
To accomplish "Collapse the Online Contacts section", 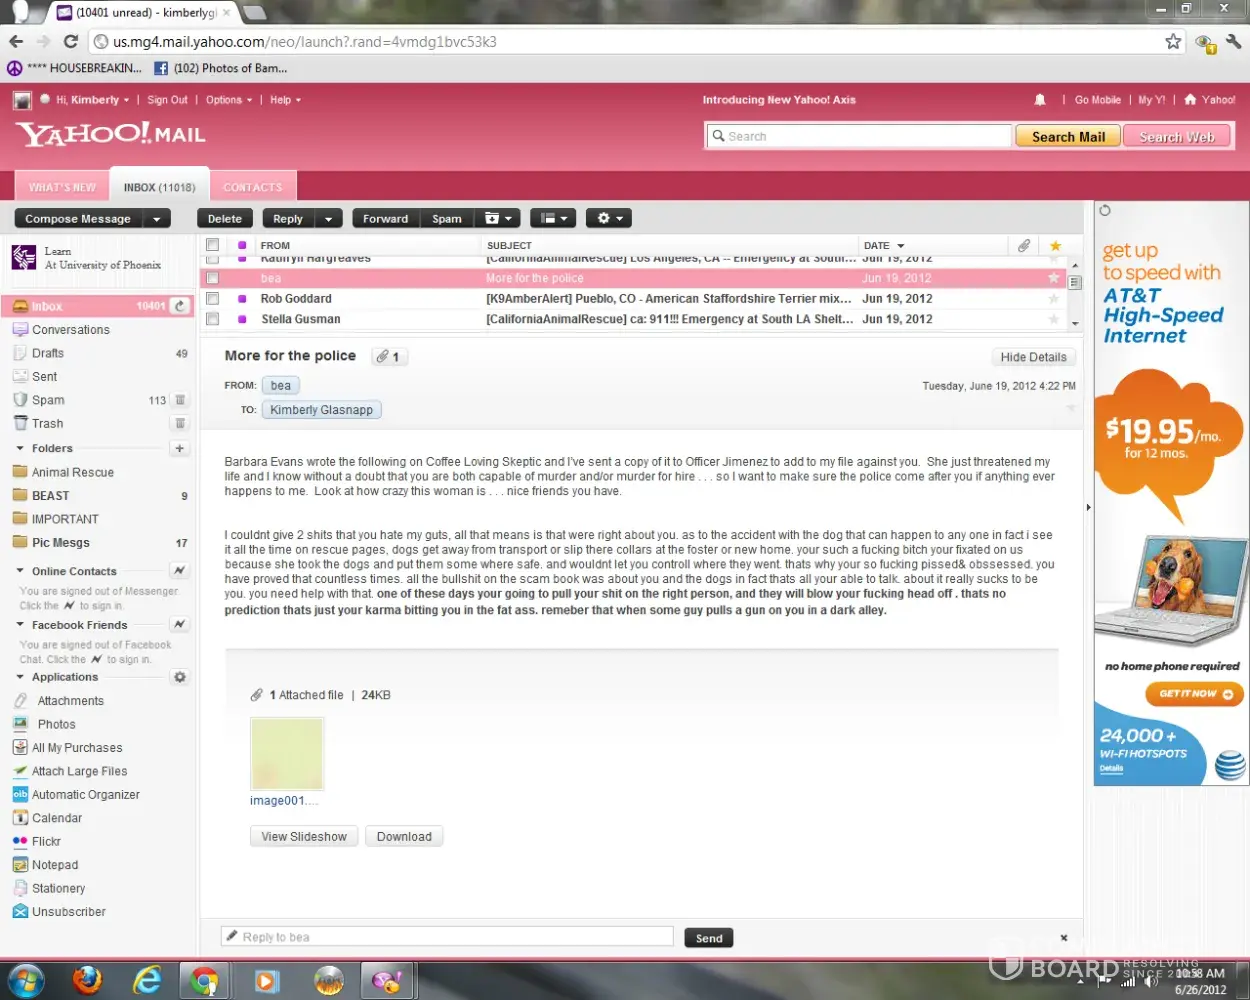I will 20,571.
